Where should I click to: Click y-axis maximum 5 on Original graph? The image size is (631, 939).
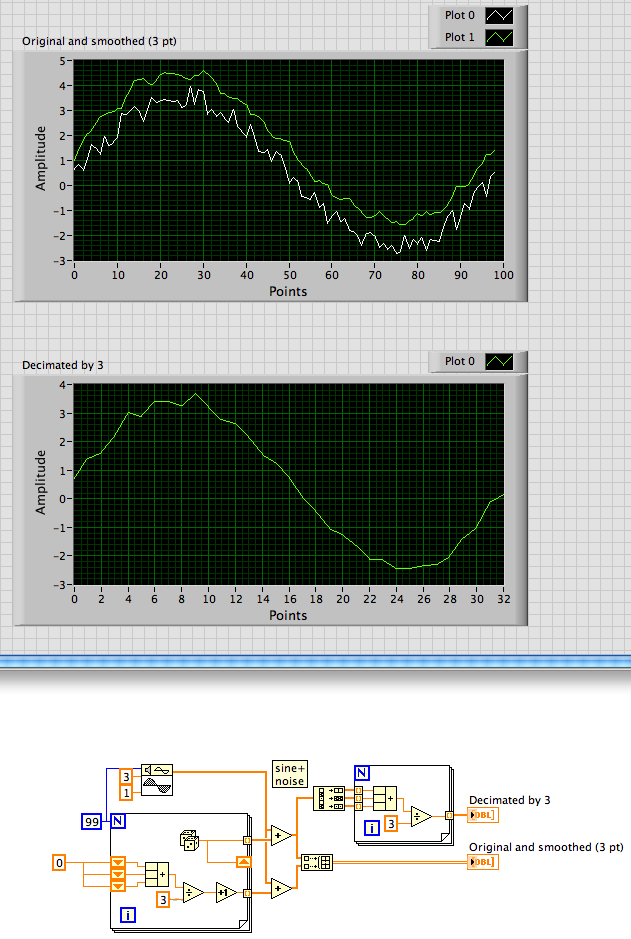coord(62,60)
